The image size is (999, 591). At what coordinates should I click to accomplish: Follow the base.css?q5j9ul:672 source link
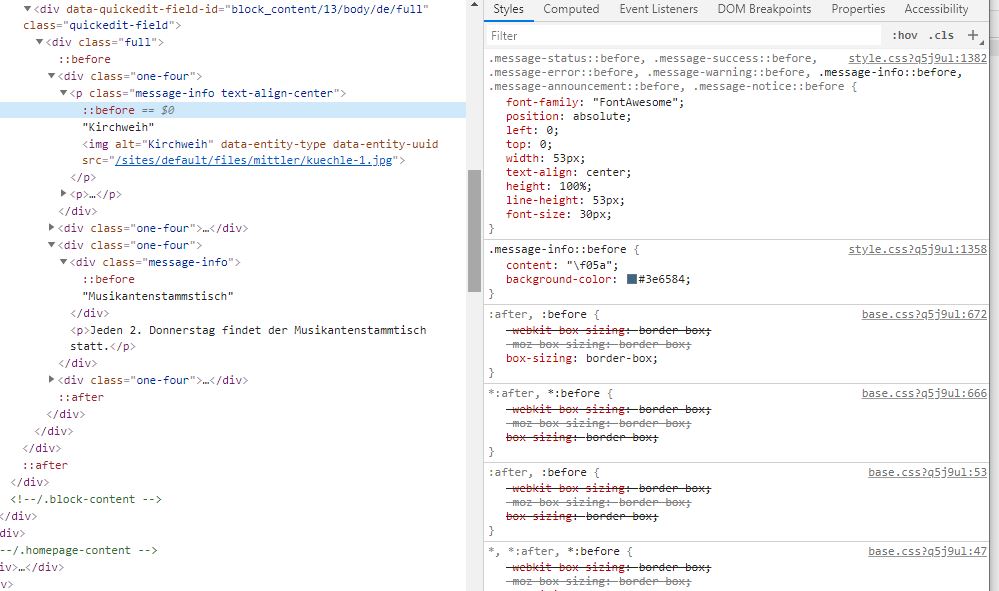pos(924,314)
